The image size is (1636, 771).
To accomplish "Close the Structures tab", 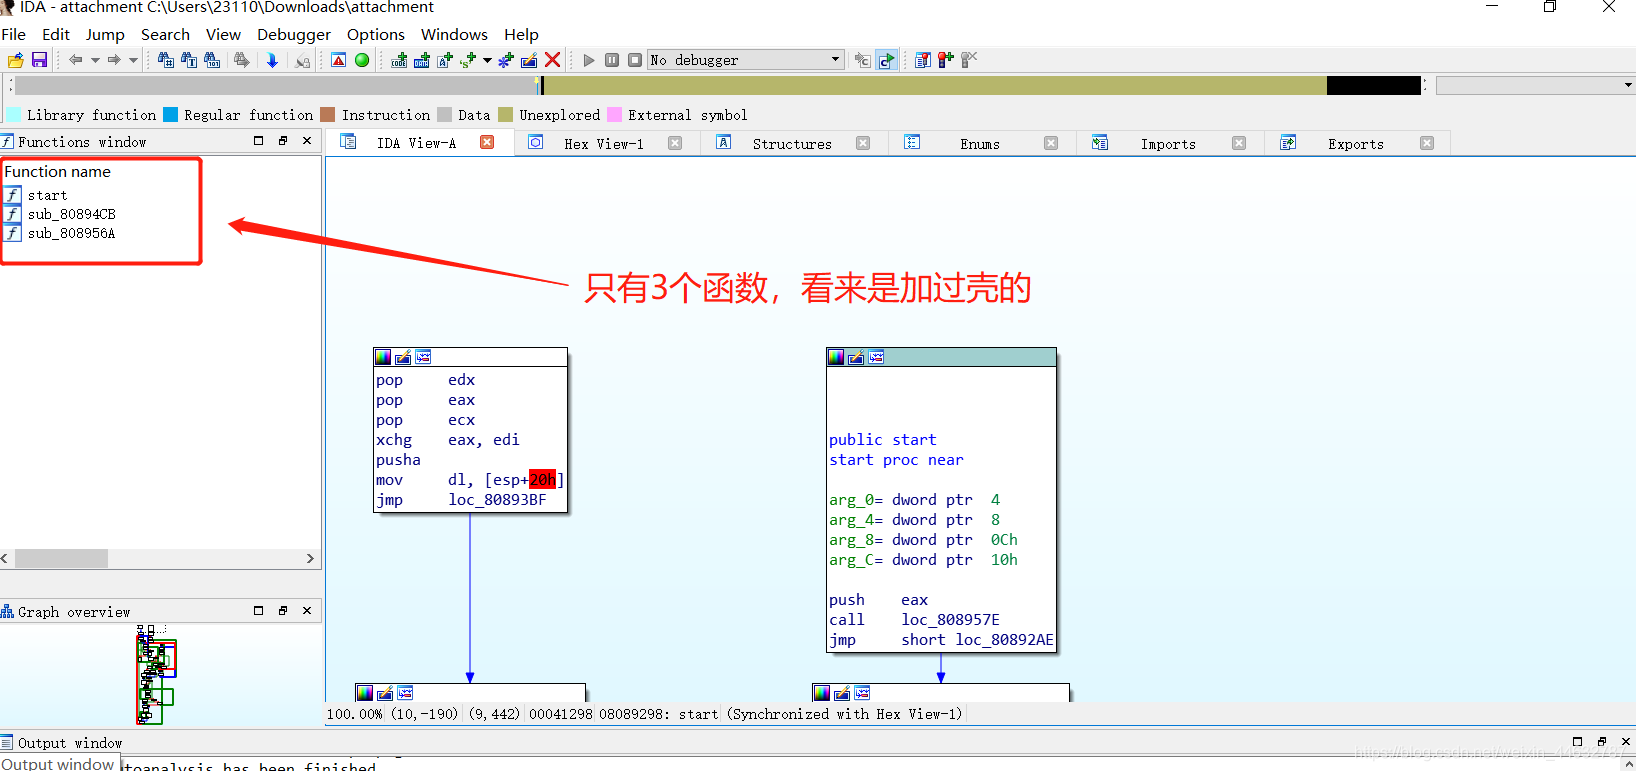I will point(863,143).
